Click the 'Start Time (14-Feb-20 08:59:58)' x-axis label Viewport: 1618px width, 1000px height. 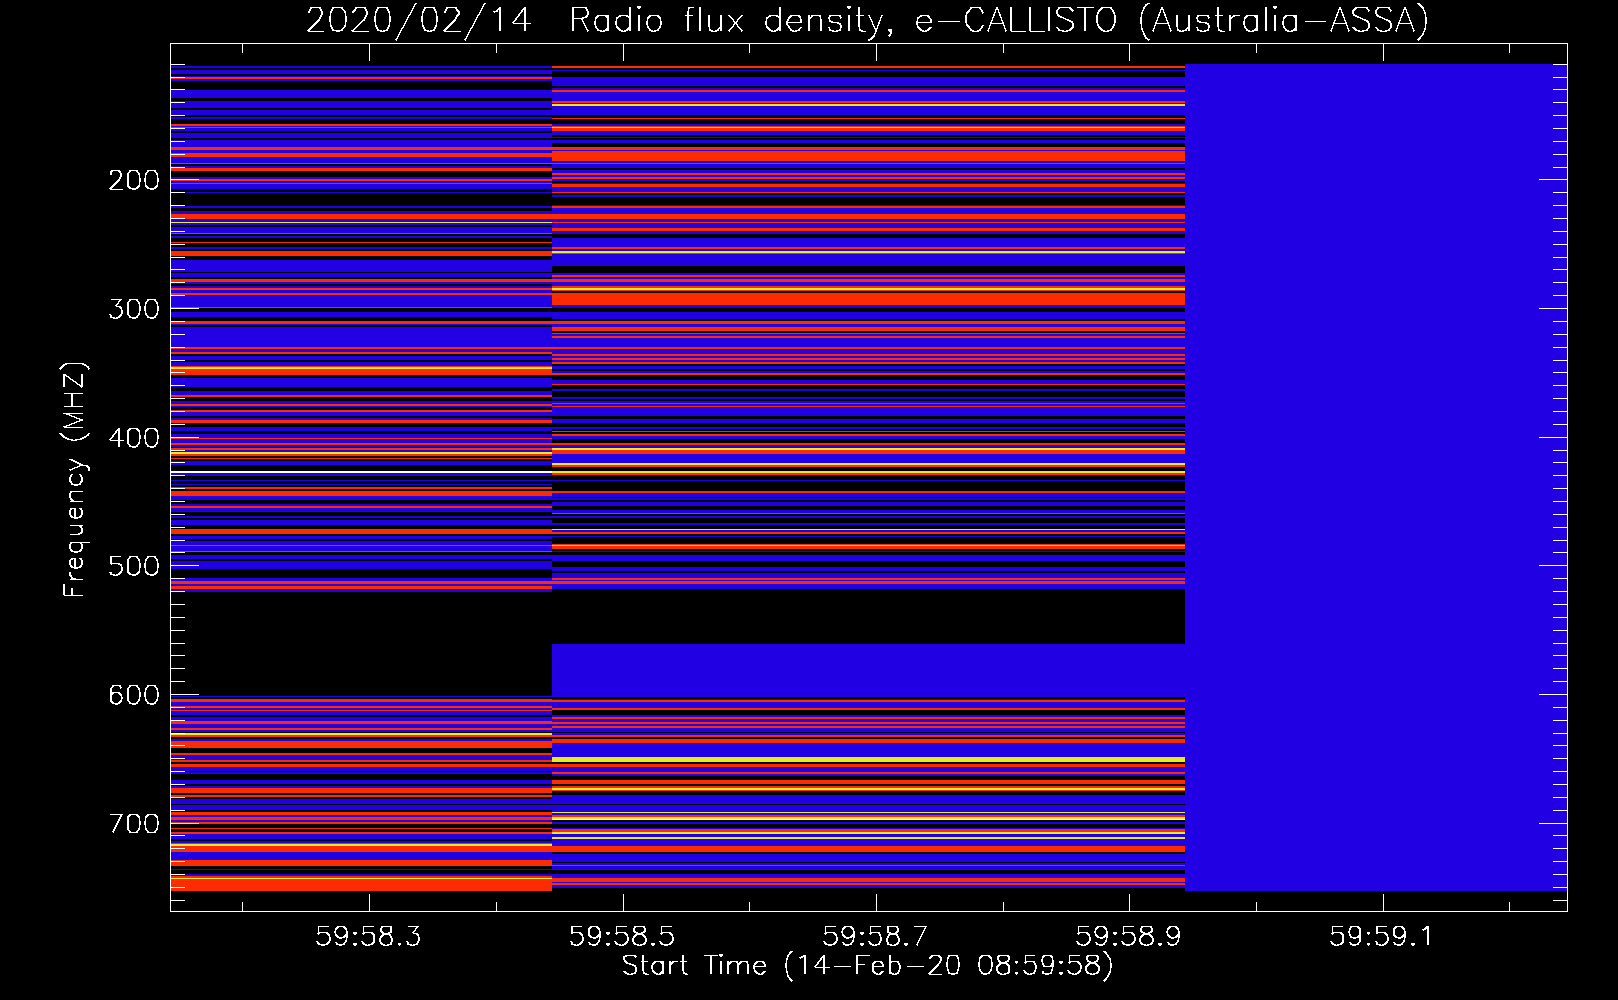pyautogui.click(x=867, y=966)
